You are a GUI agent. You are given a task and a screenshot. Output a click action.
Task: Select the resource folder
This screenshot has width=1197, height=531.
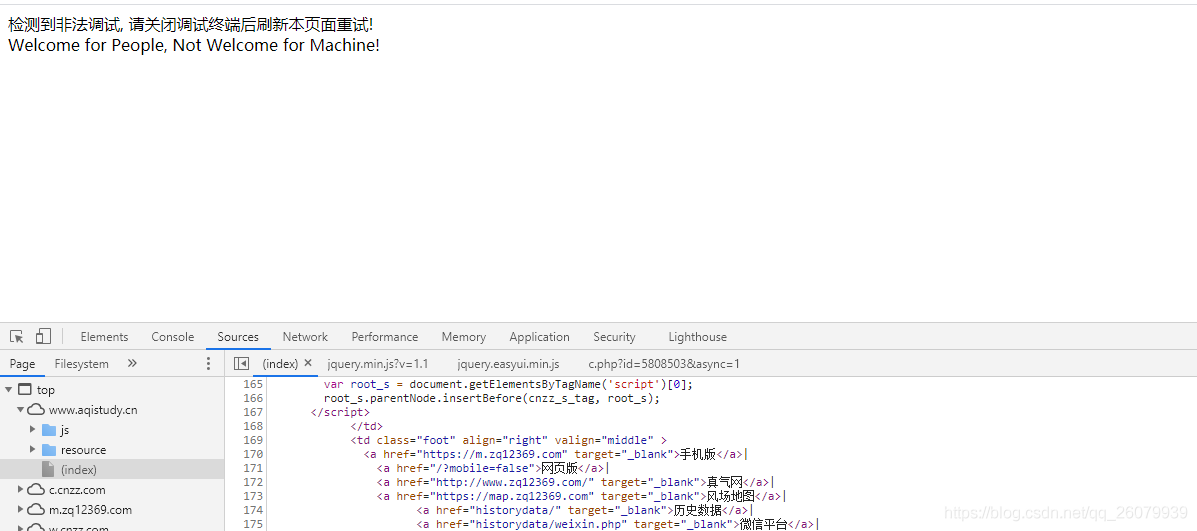point(83,449)
